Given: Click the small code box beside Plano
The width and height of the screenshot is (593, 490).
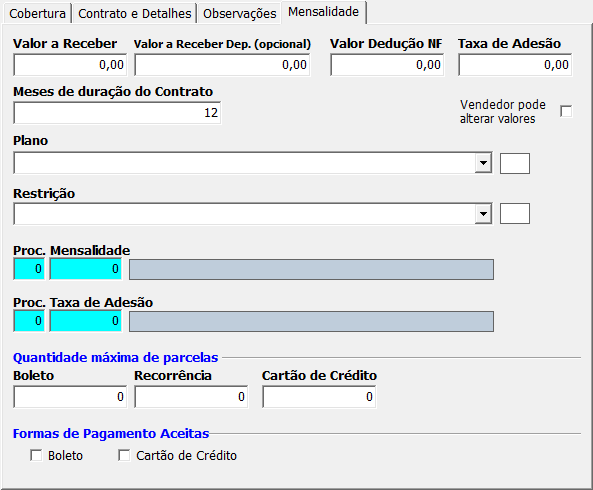Looking at the screenshot, I should point(515,163).
